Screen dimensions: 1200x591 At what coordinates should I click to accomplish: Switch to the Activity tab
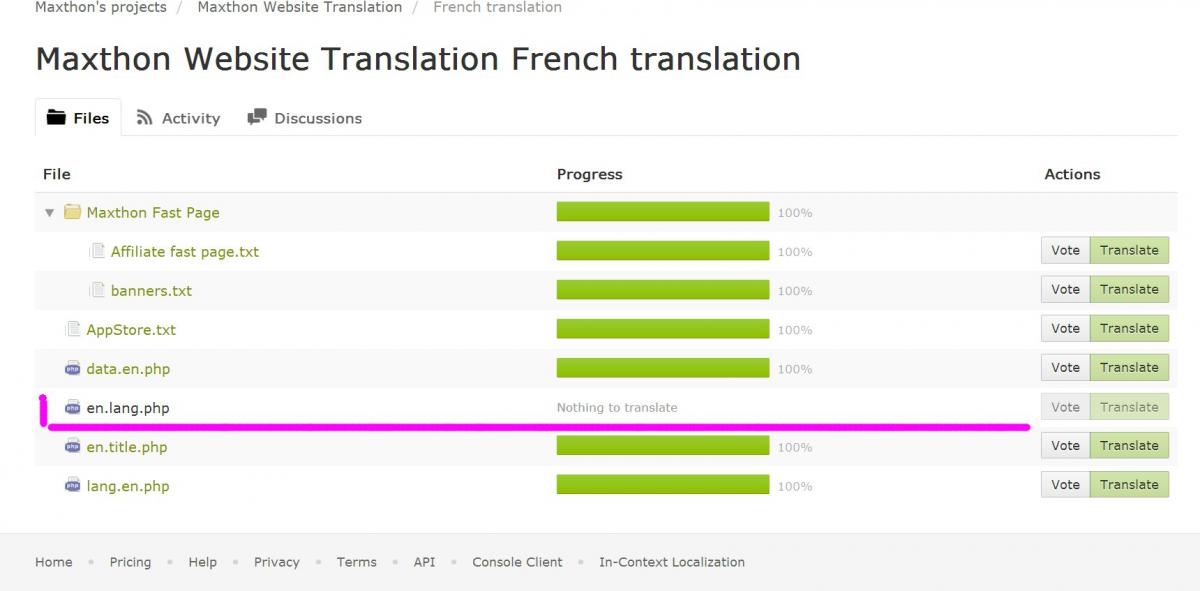[178, 118]
